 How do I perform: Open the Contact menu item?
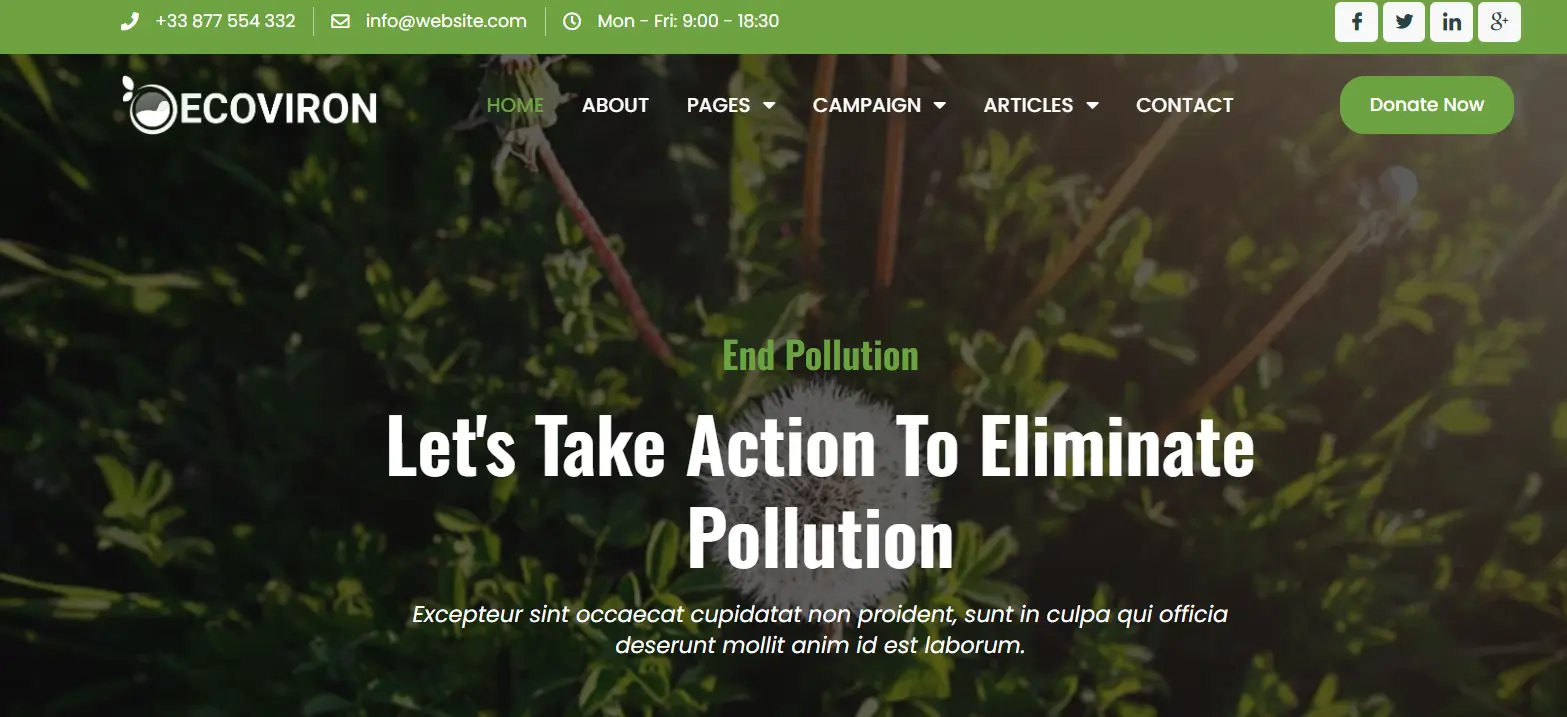[x=1184, y=105]
